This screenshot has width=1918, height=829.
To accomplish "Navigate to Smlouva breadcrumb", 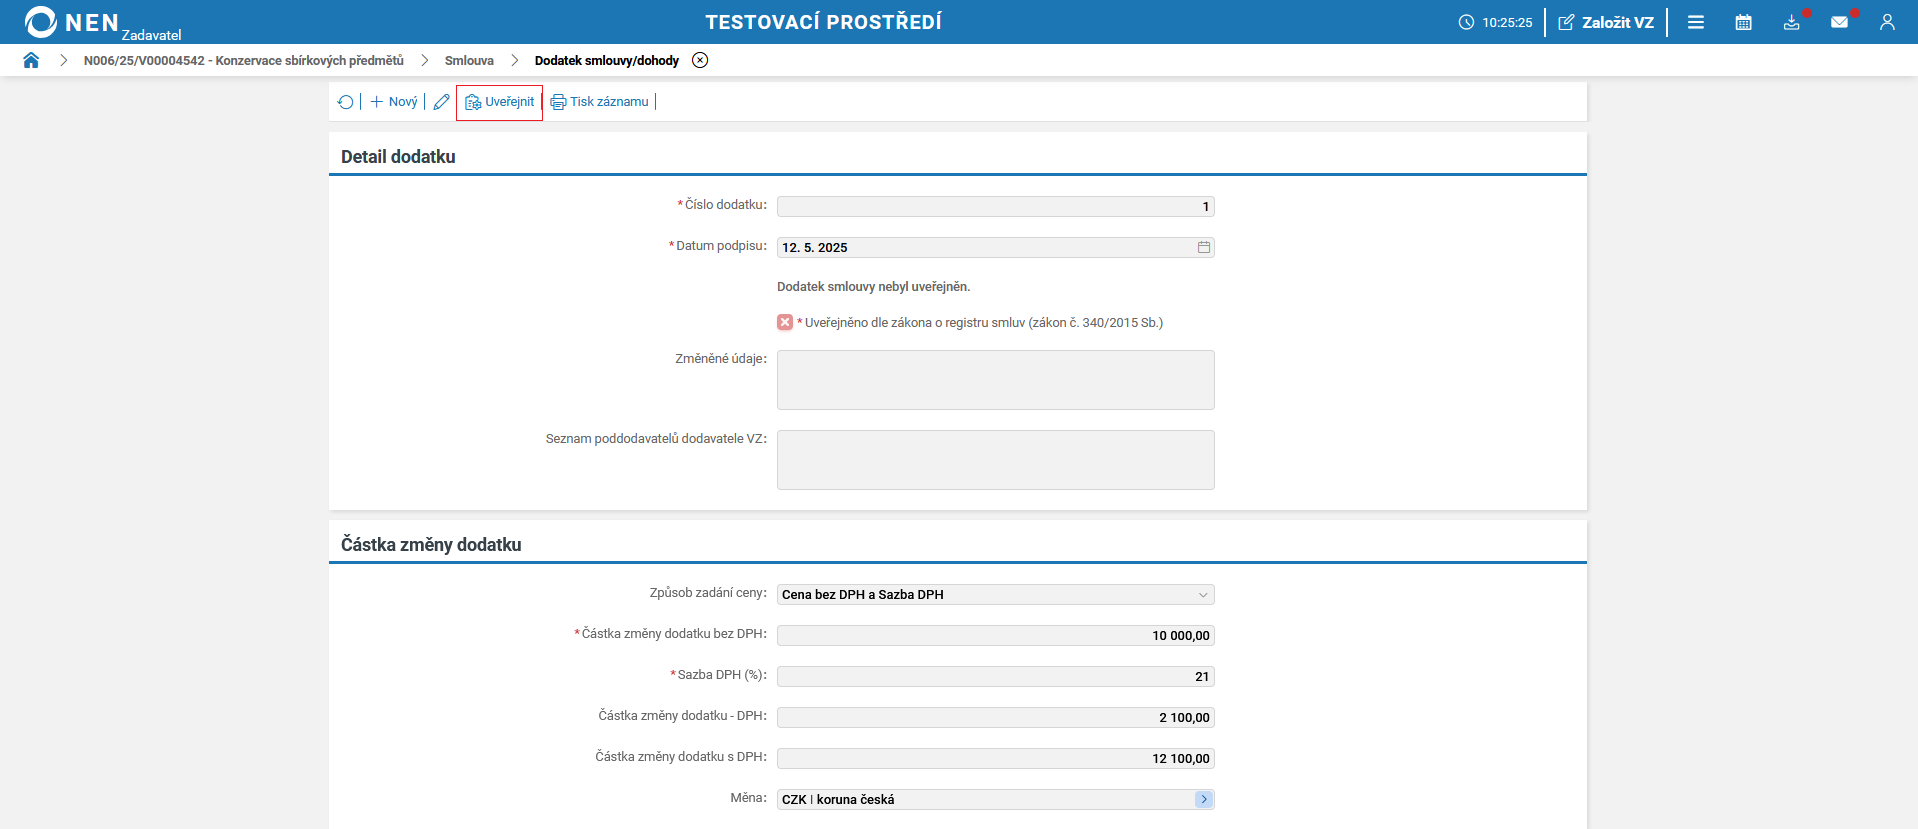I will 469,61.
